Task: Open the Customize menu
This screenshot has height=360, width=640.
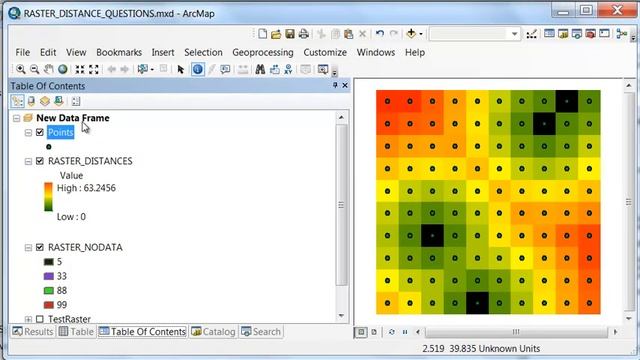Action: [325, 52]
